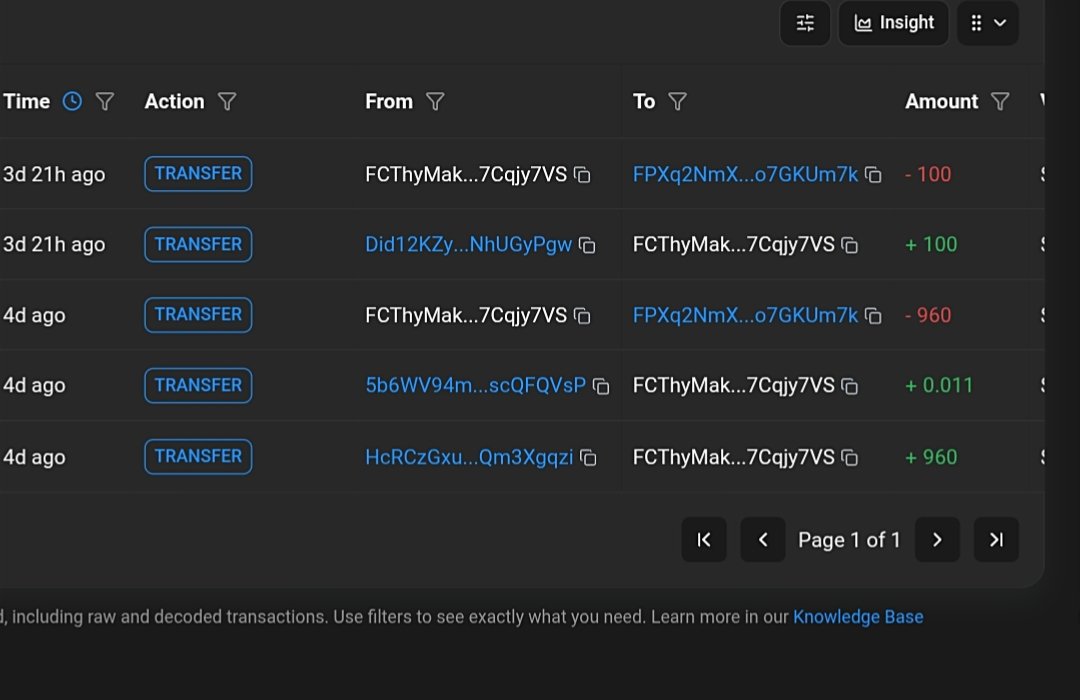1080x700 pixels.
Task: Toggle the Time column clock icon
Action: (72, 101)
